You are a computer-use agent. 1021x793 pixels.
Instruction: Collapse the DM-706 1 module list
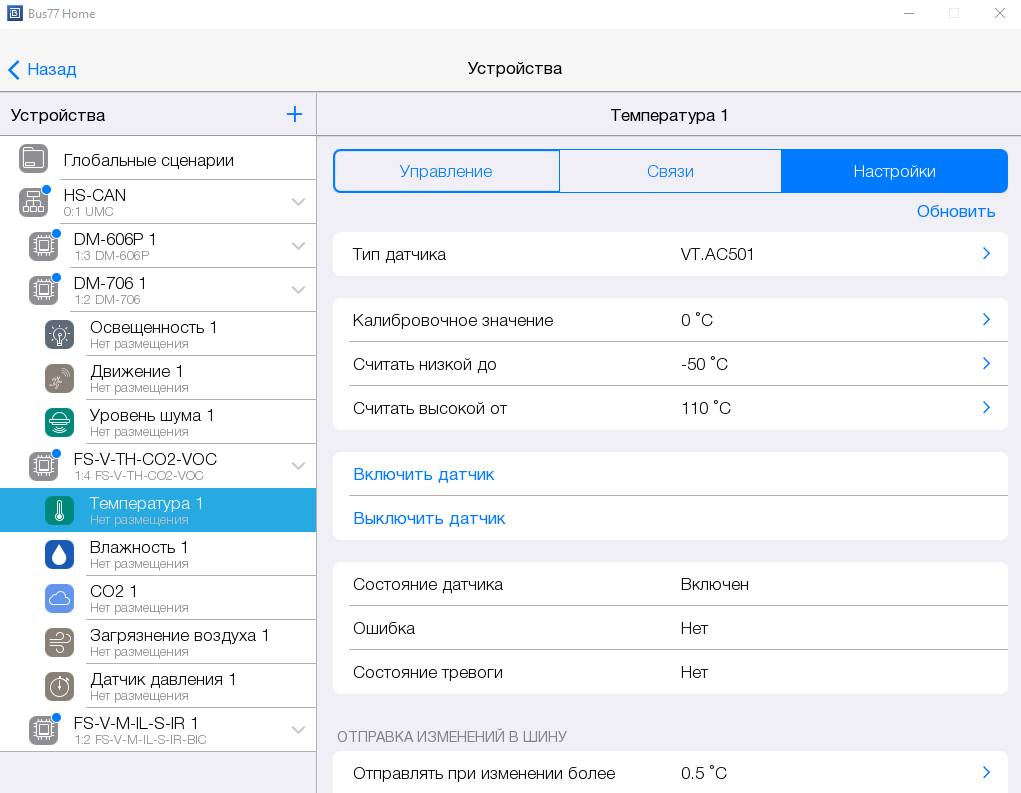298,290
